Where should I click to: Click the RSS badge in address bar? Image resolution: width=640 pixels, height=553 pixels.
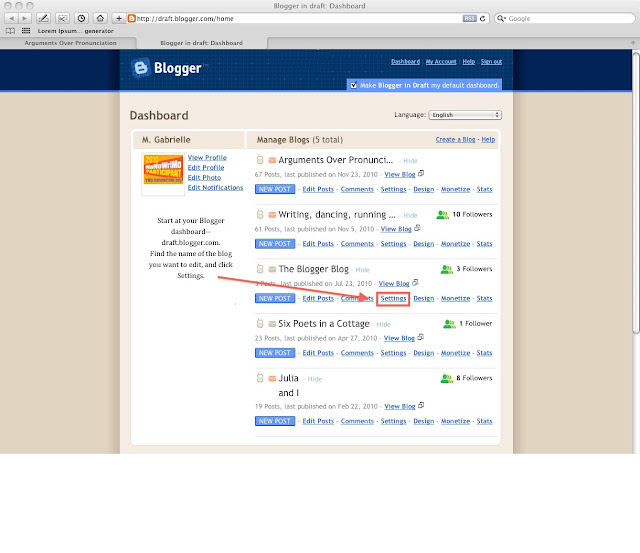pos(469,18)
